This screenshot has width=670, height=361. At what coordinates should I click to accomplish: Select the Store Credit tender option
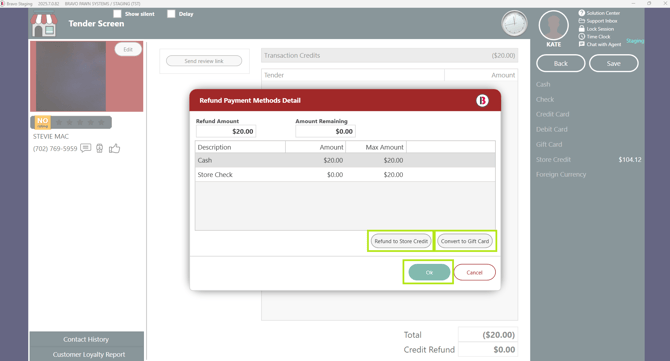coord(553,159)
